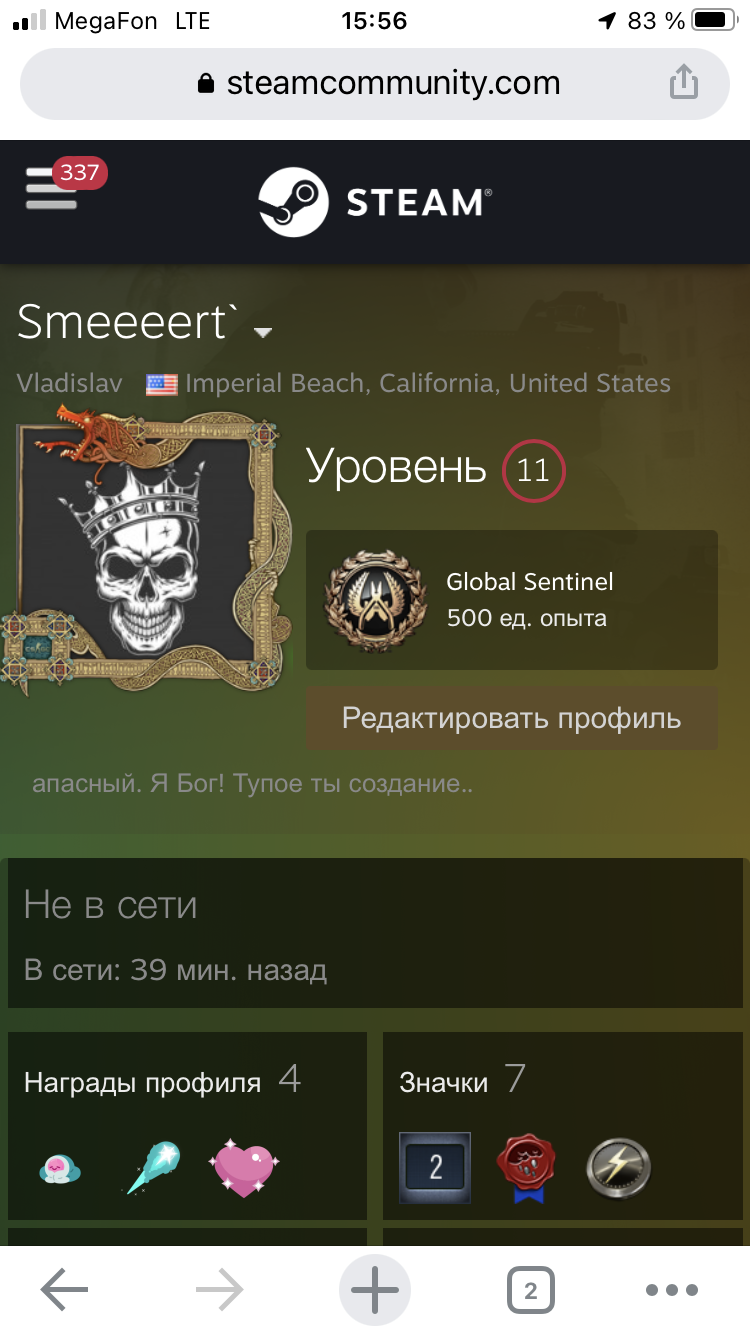750x1334 pixels.
Task: Tap the steamcommunity.com address bar
Action: click(x=375, y=83)
